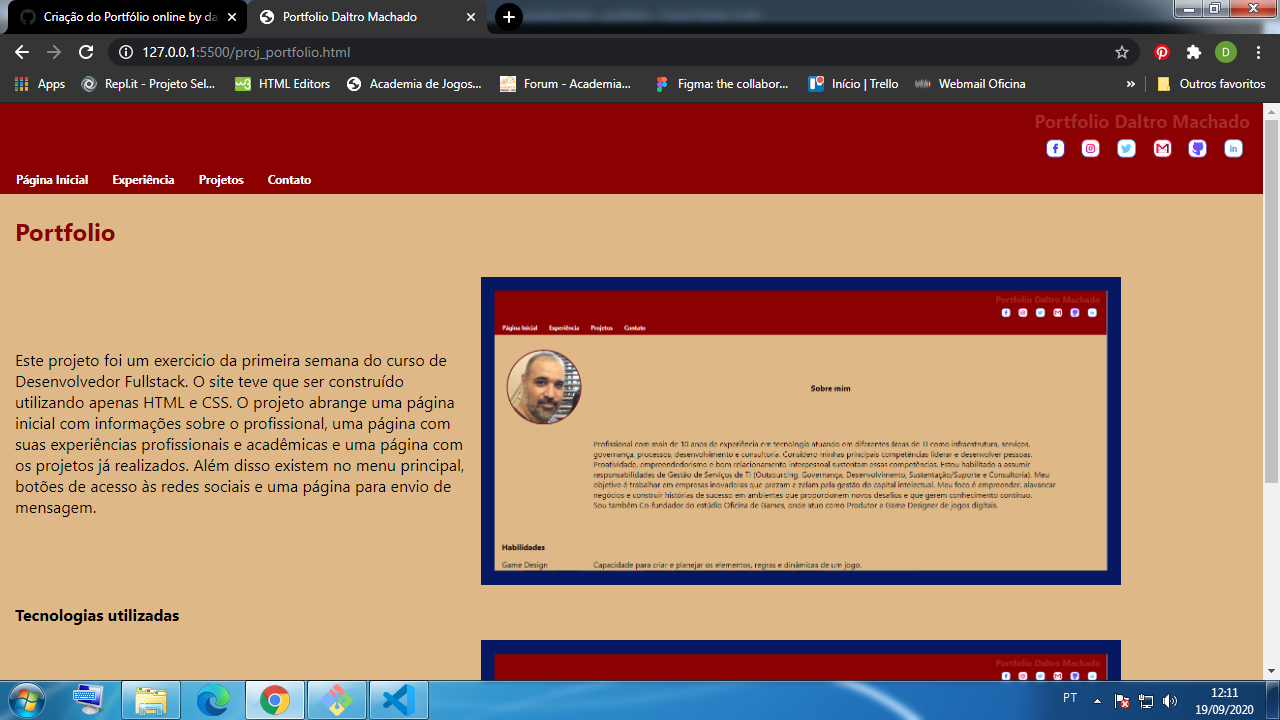Screen dimensions: 1280x720
Task: Go to Página Inicial in the site menu
Action: click(x=52, y=180)
